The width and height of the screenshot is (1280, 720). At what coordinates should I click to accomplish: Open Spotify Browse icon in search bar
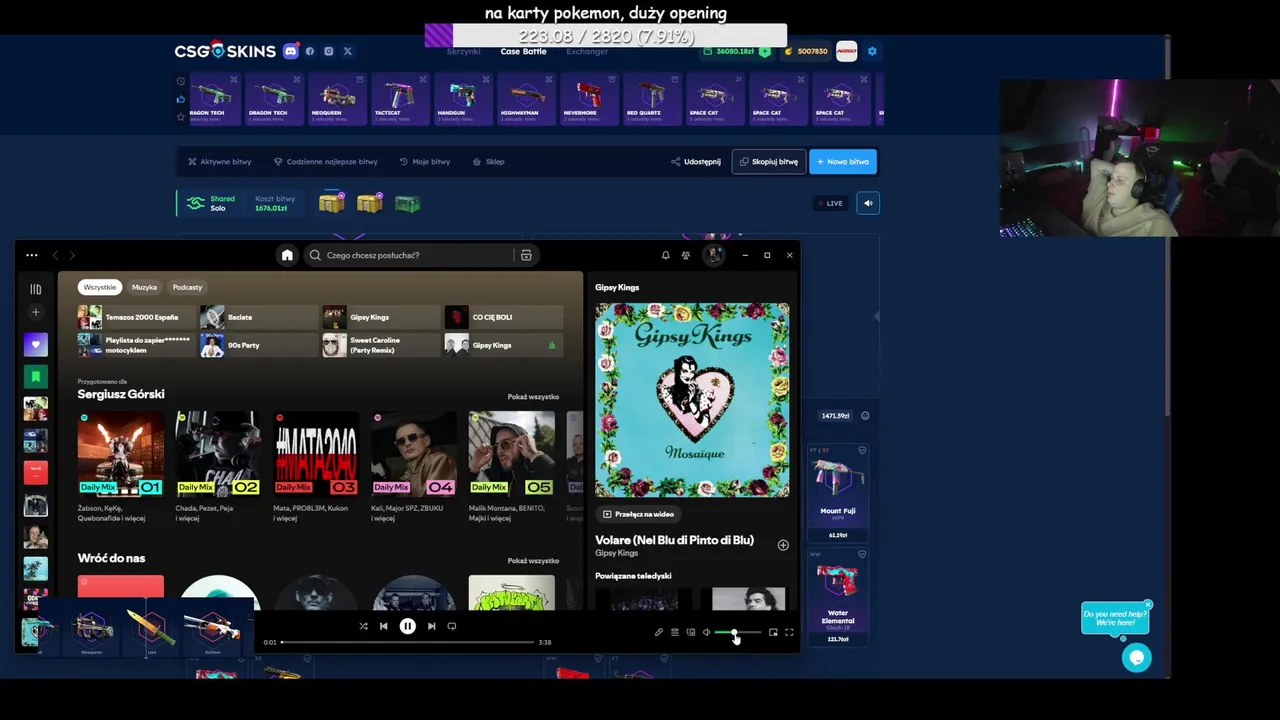pyautogui.click(x=526, y=255)
